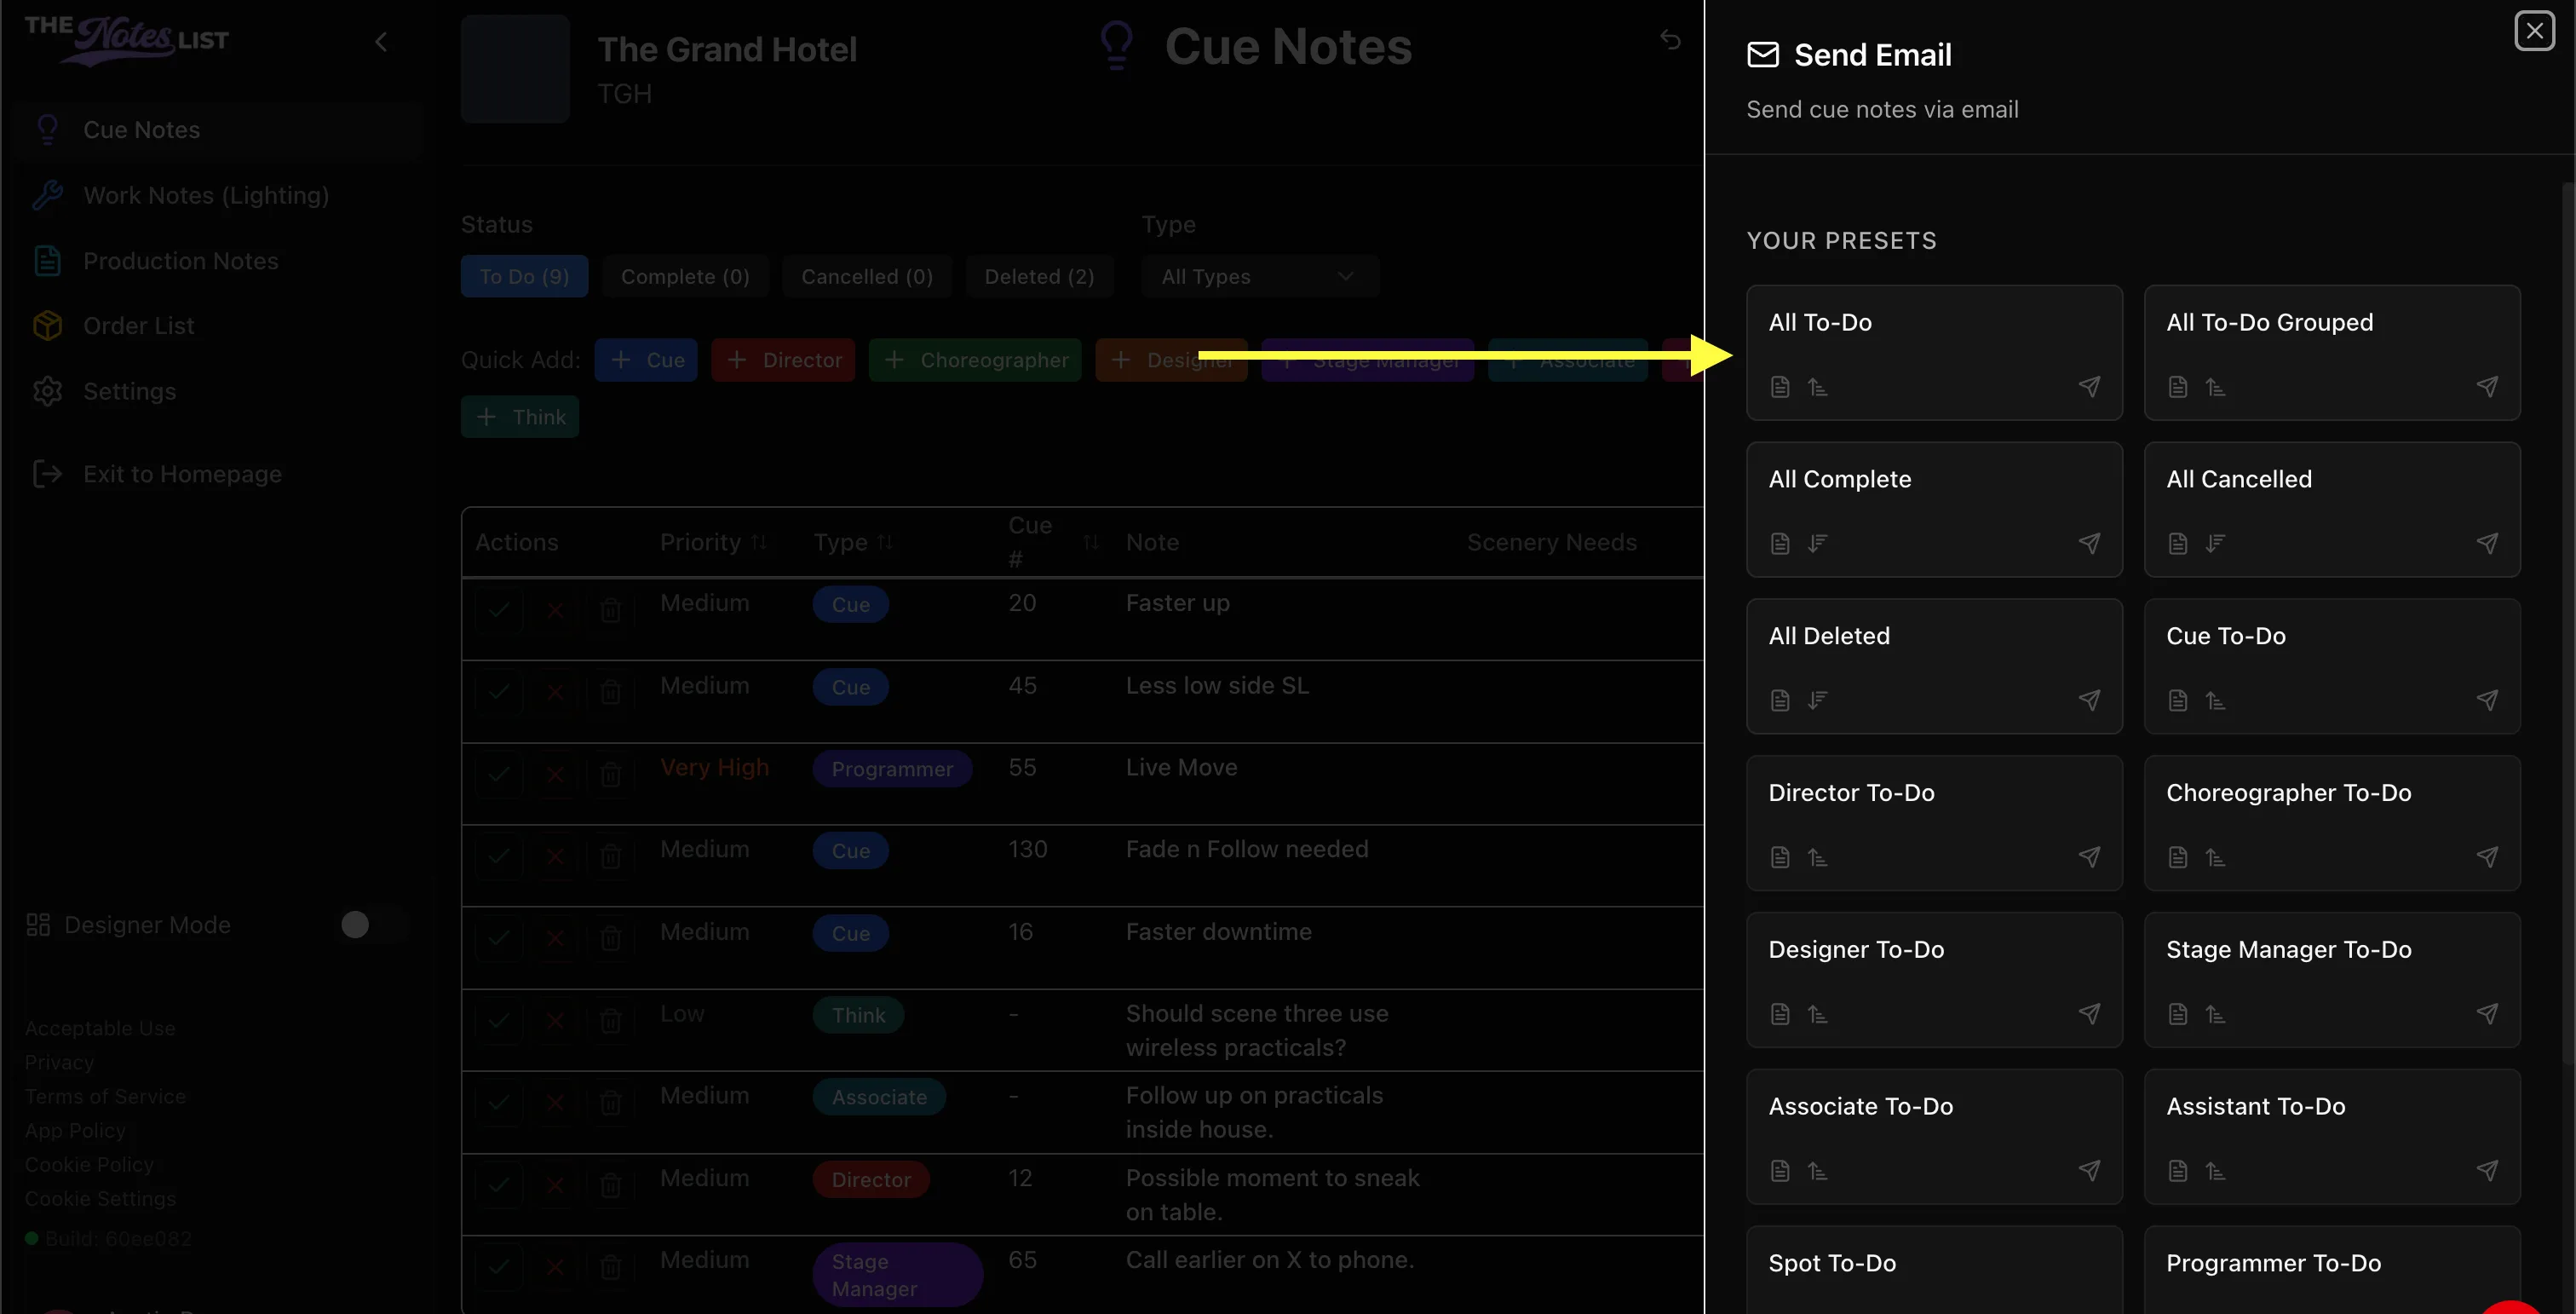Mark 'Faster downtime' note complete

(498, 938)
